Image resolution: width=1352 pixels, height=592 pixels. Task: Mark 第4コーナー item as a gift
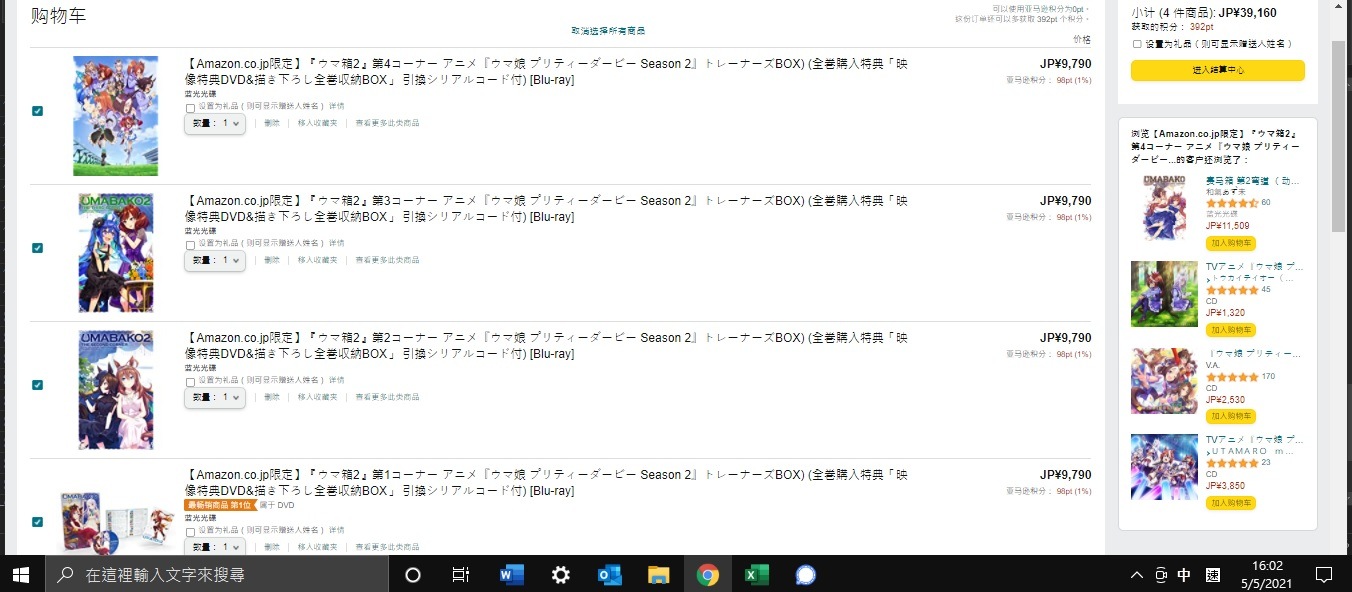click(x=190, y=108)
